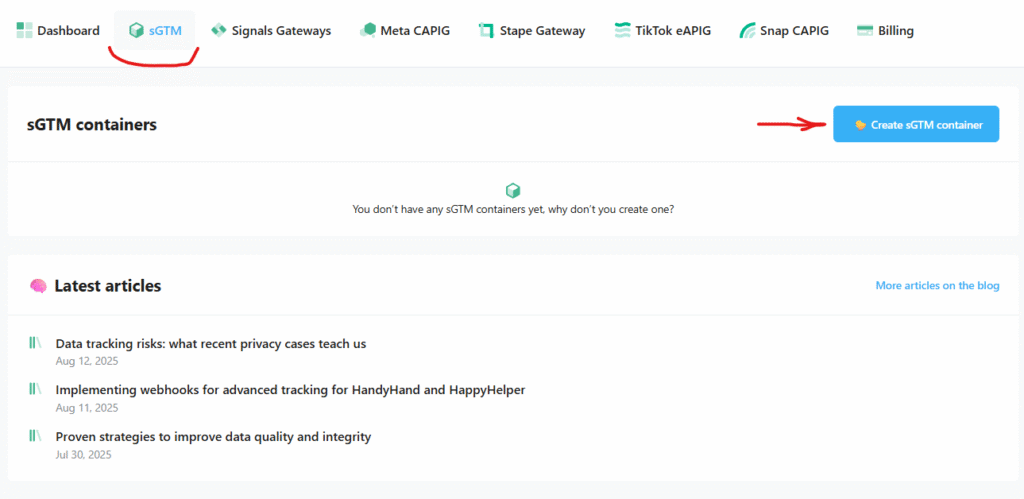1024x499 pixels.
Task: Open the Implementing webhooks article
Action: (x=290, y=390)
